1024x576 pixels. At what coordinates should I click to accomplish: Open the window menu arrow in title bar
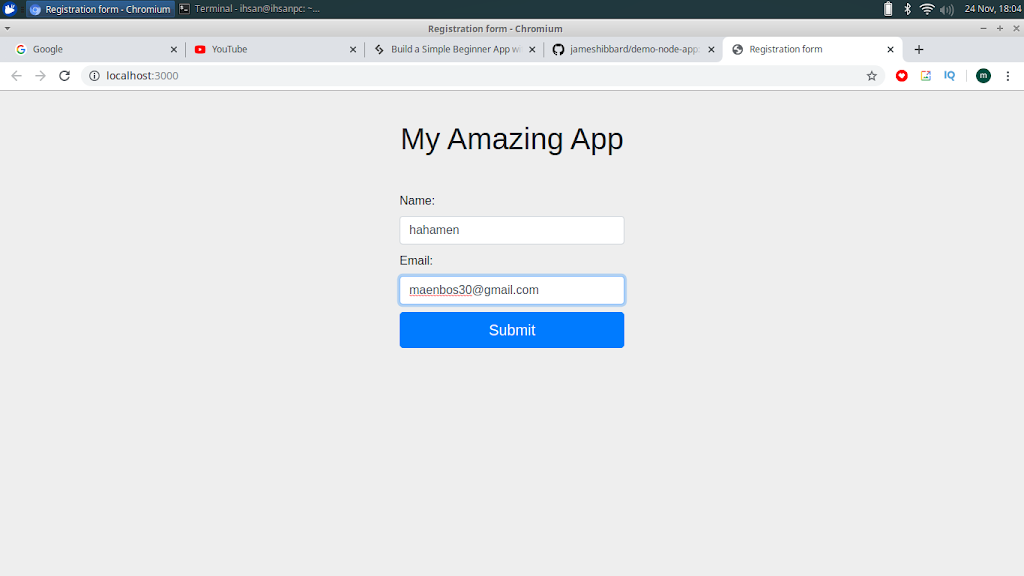(x=8, y=29)
